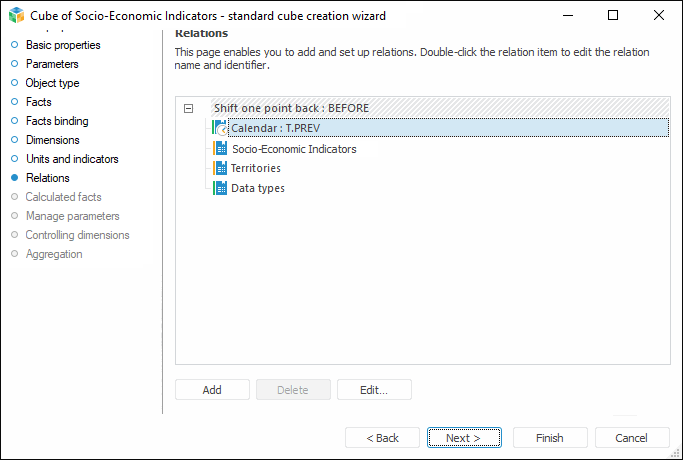Click the Edit... button

374,390
